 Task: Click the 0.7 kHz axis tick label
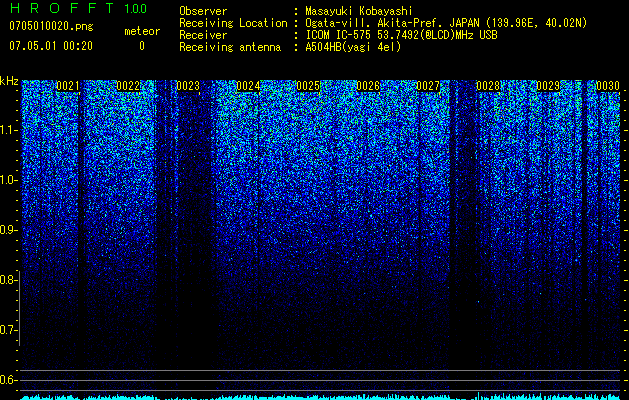click(9, 330)
